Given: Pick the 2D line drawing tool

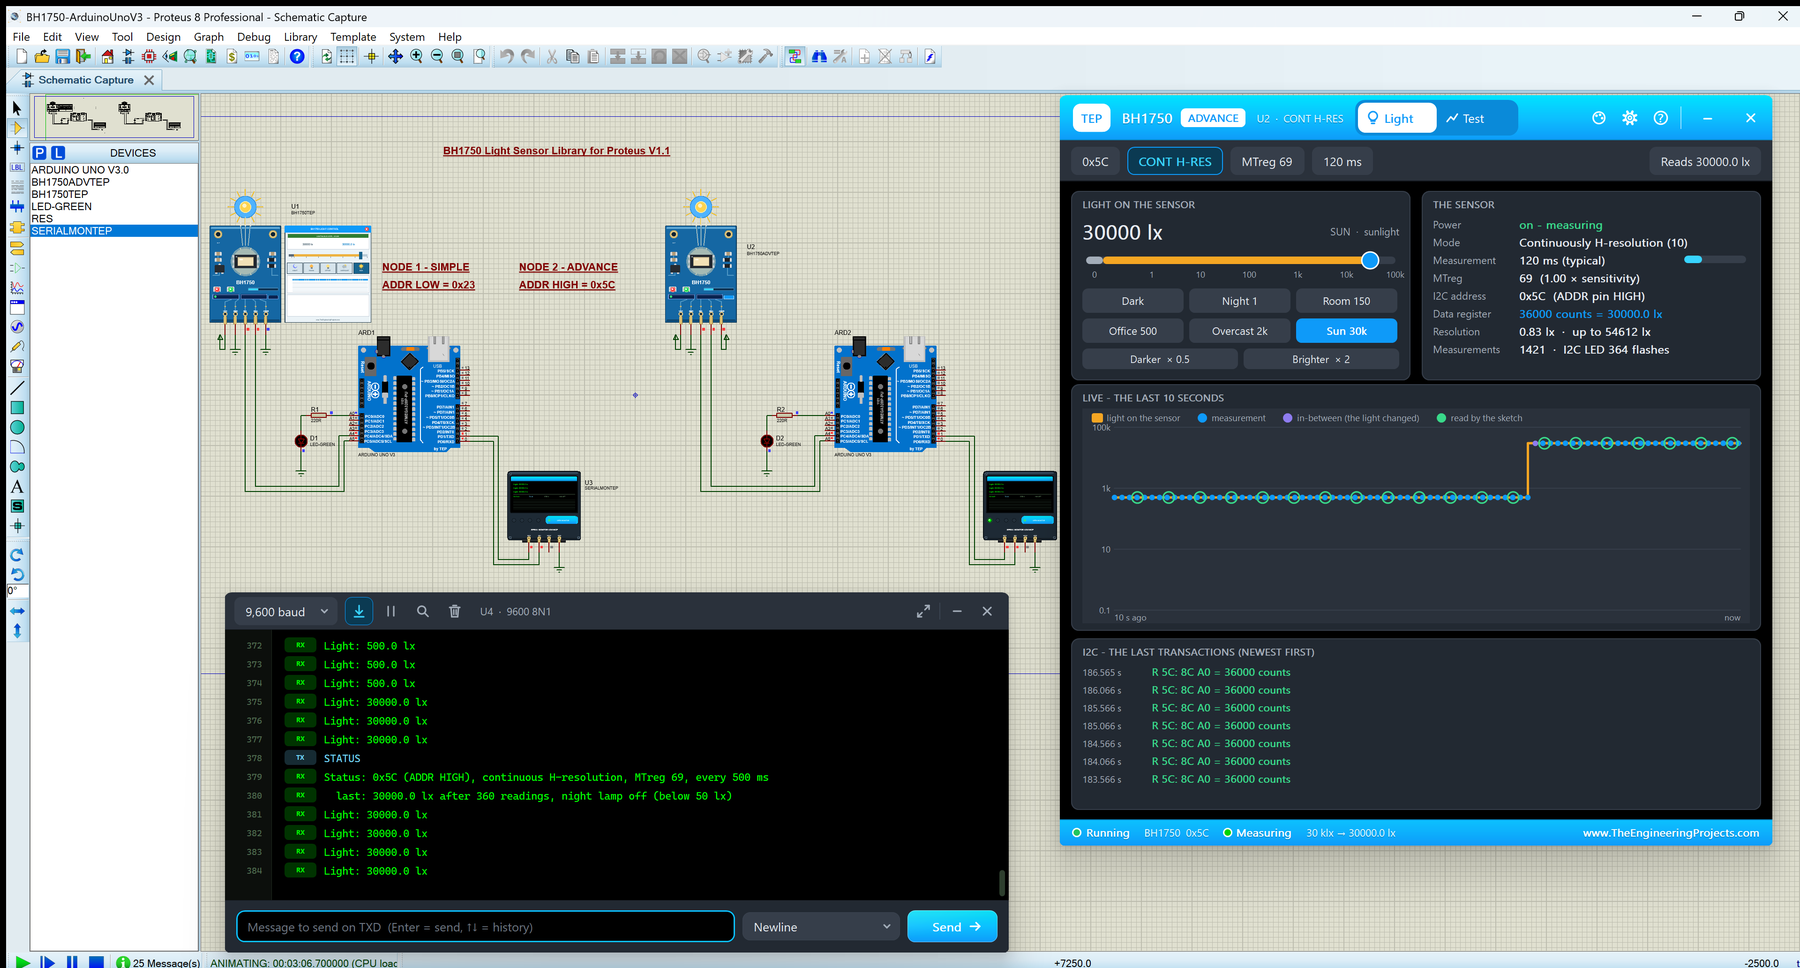Looking at the screenshot, I should [17, 387].
